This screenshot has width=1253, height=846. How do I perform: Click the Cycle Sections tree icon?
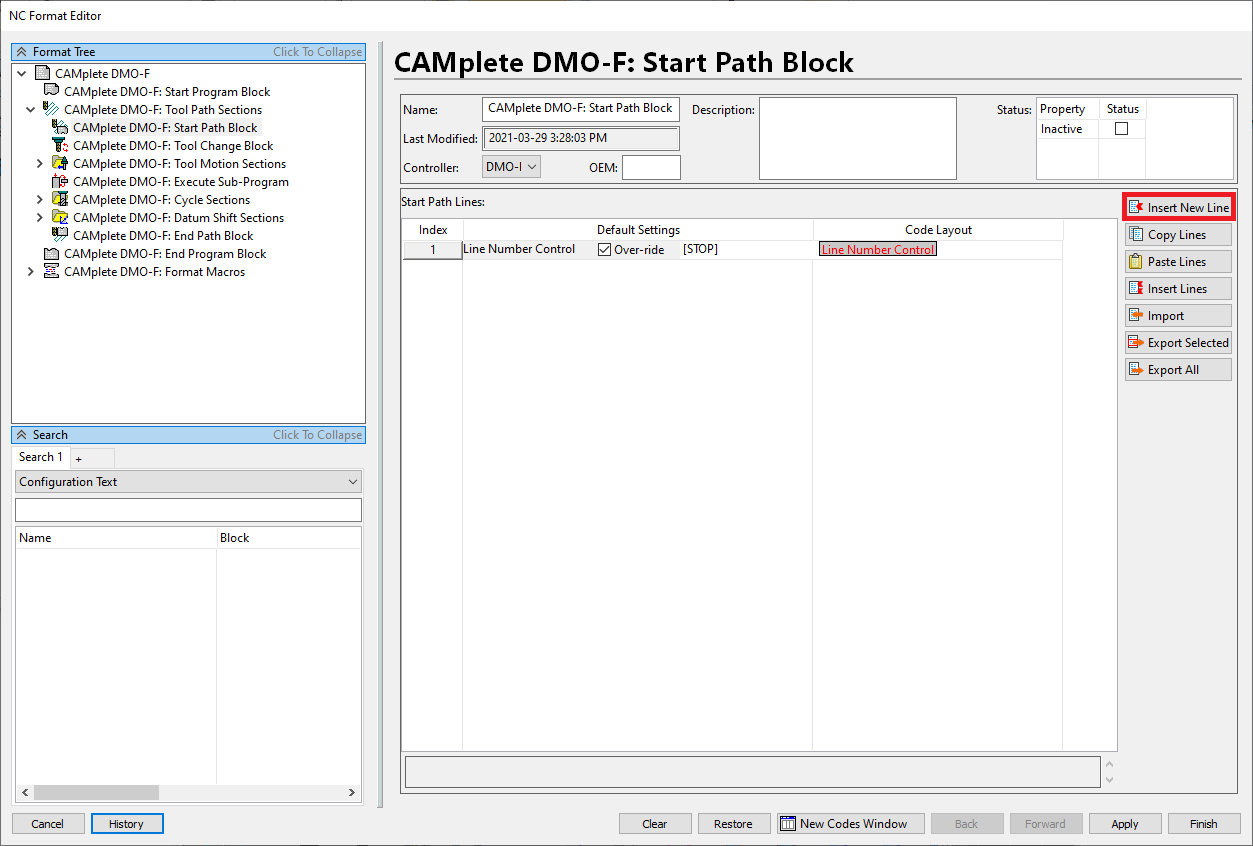coord(60,199)
